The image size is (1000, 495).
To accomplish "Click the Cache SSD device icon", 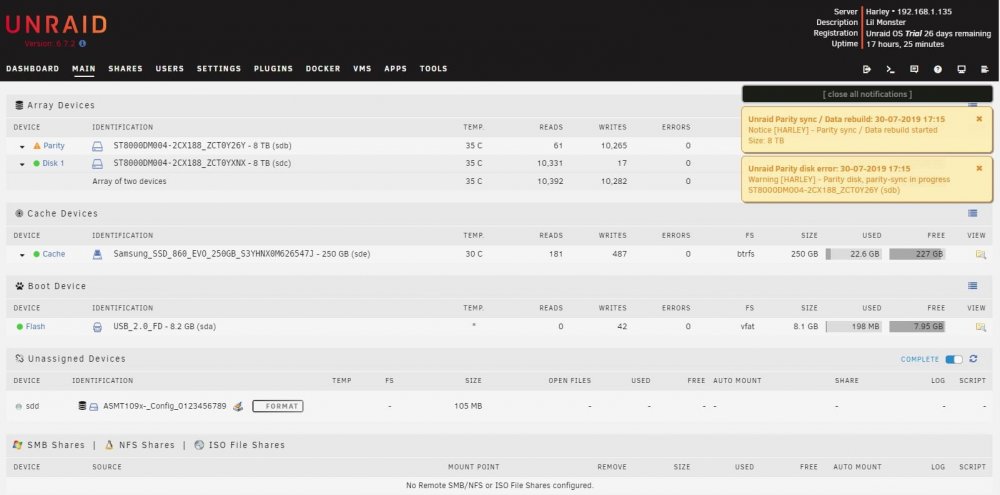I will [97, 255].
